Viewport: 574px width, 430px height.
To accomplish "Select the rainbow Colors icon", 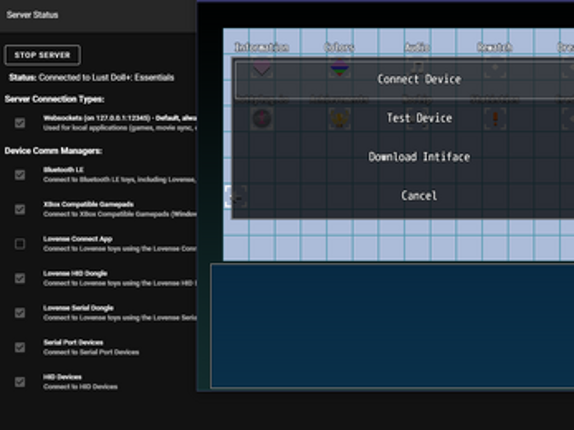I will coord(339,68).
